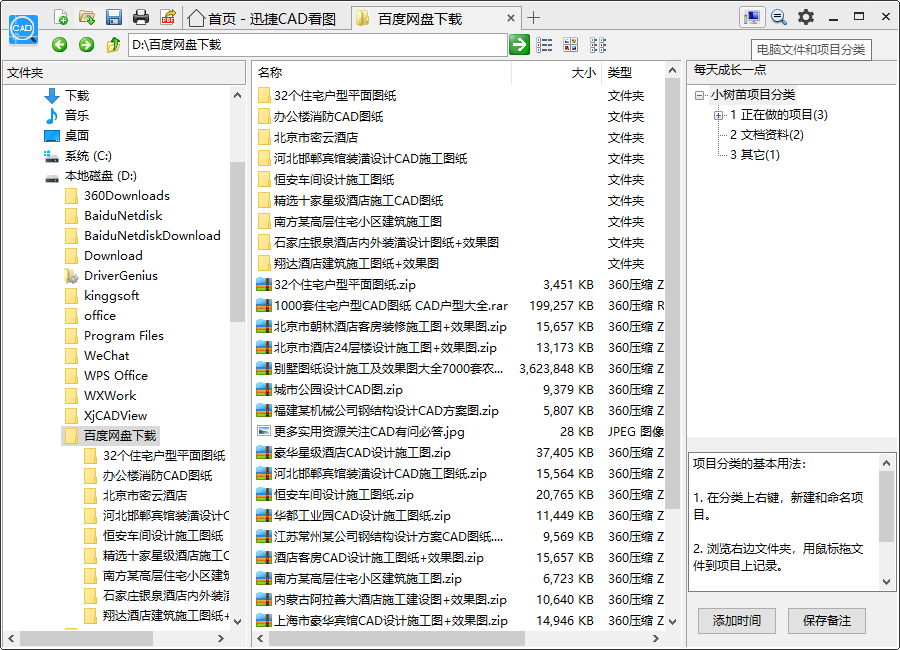Open settings gear icon
The image size is (900, 650).
806,17
